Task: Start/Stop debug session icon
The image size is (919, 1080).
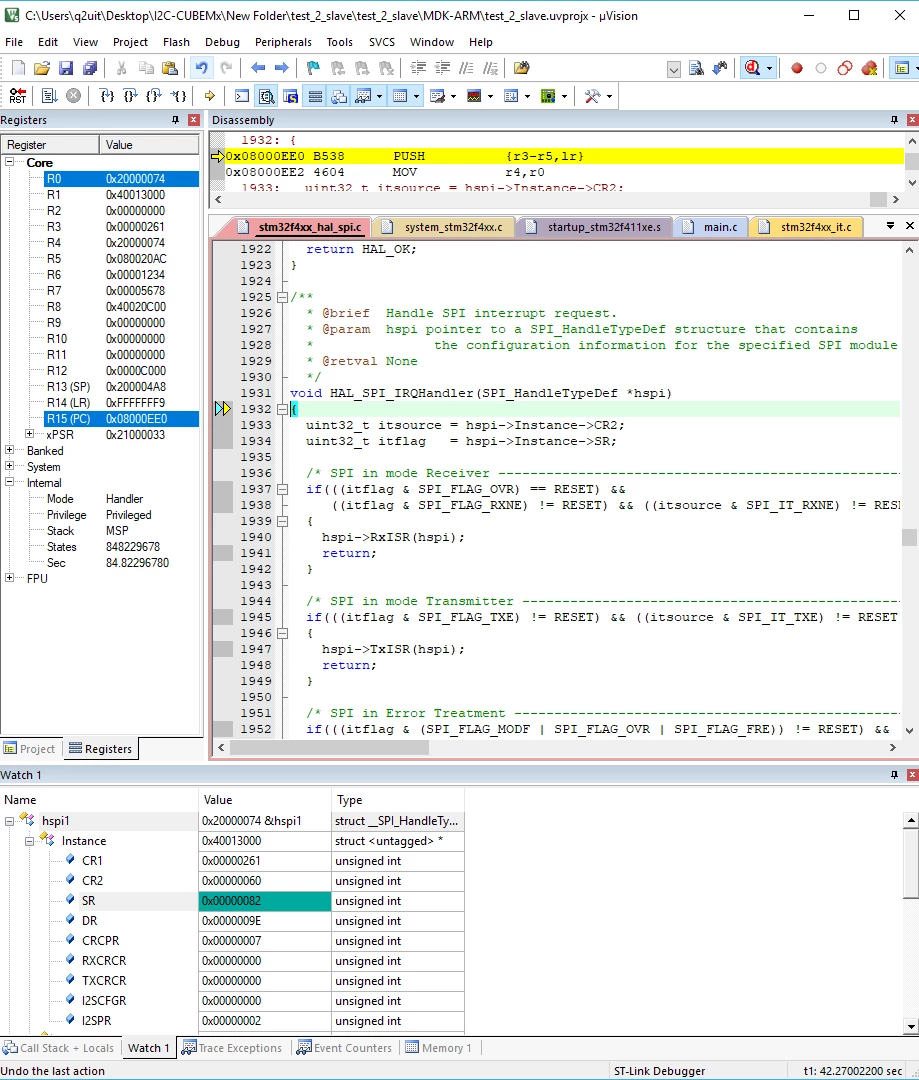Action: pos(752,68)
